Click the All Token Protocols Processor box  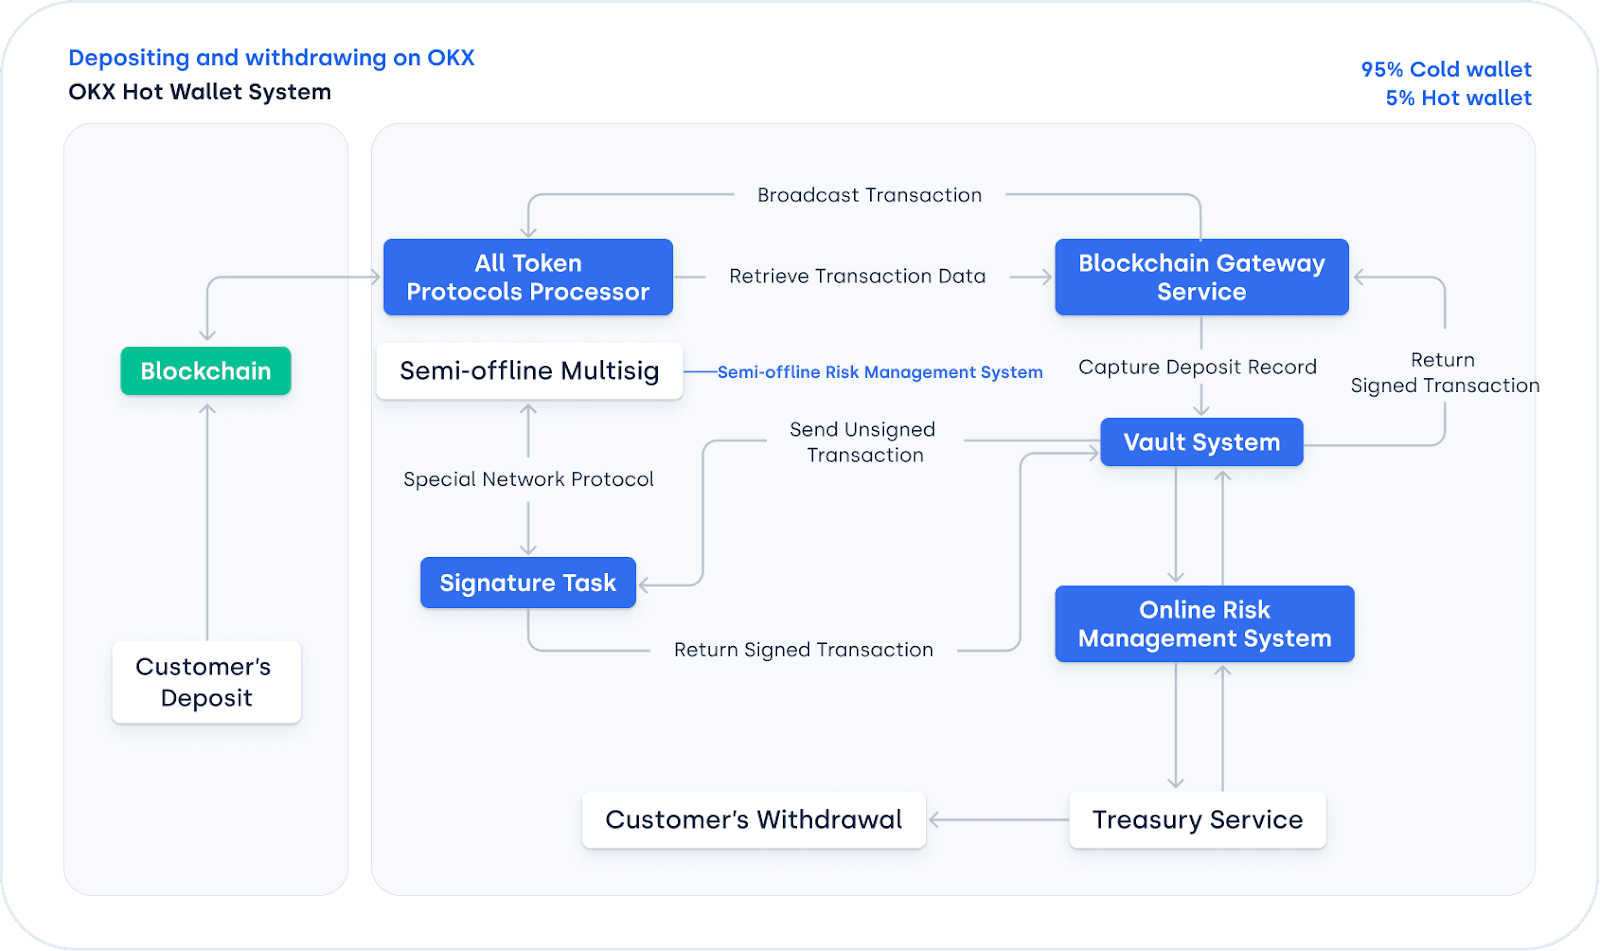(x=528, y=277)
